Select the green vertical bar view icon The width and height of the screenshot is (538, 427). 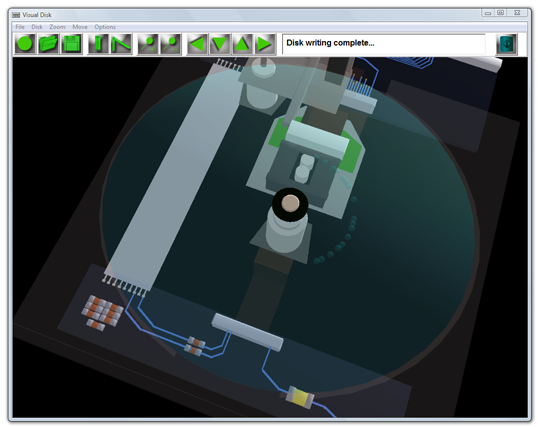[x=98, y=44]
